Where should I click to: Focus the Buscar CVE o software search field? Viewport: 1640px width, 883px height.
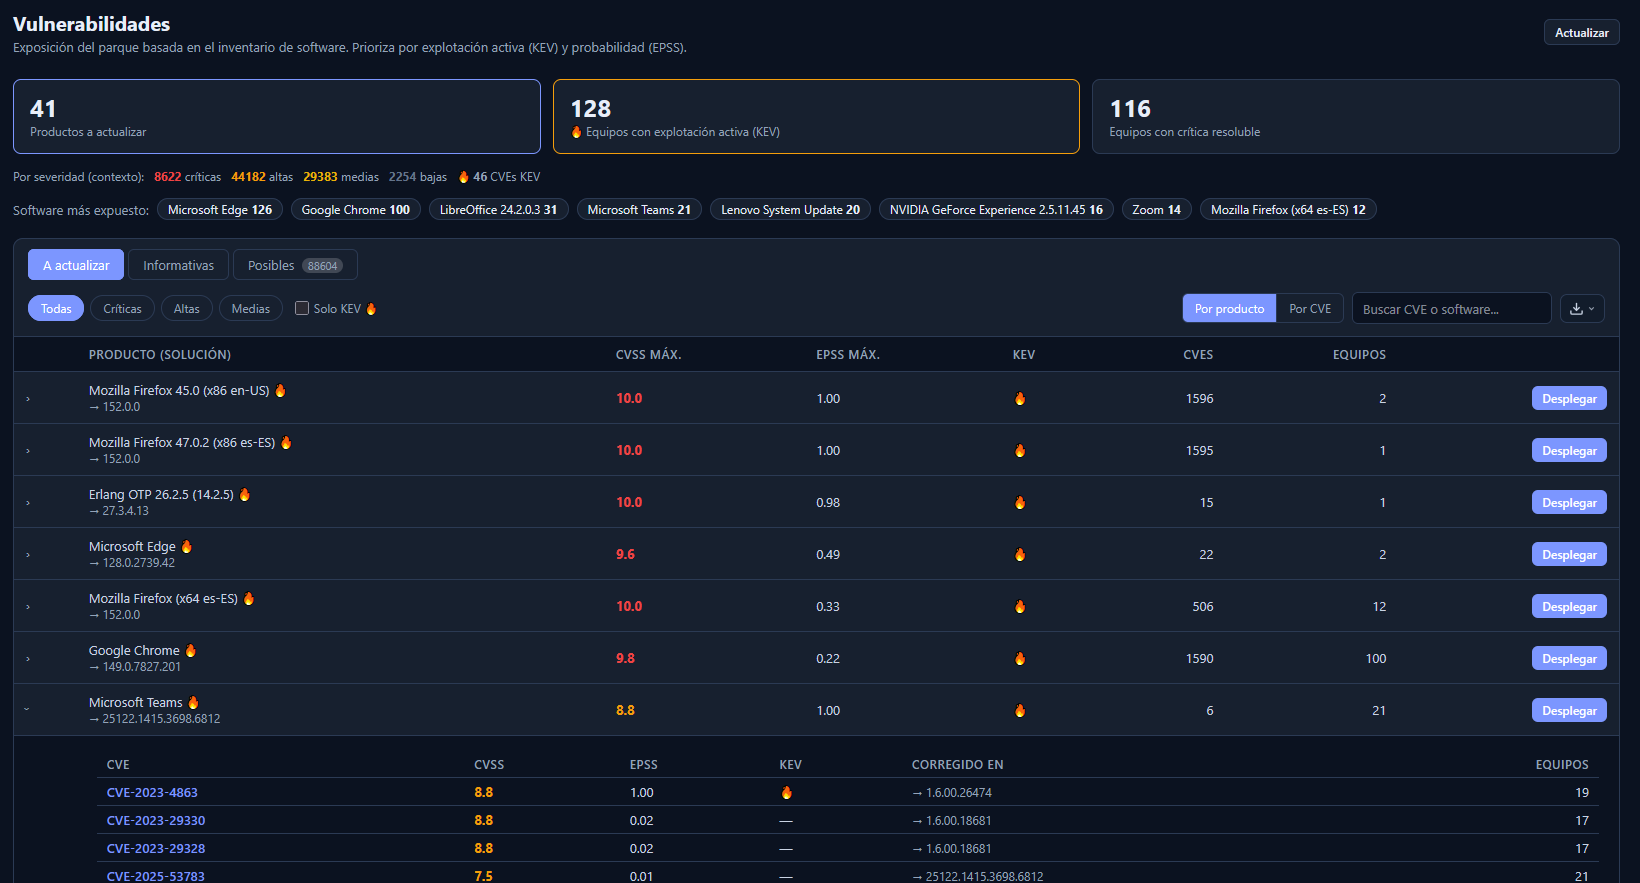point(1451,309)
